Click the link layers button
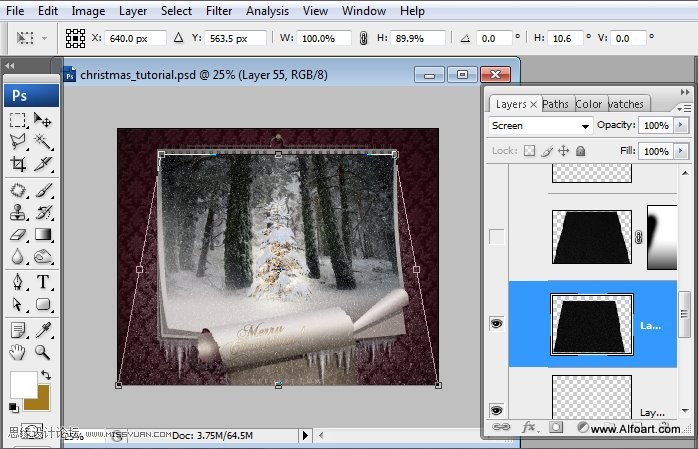The width and height of the screenshot is (698, 449). [501, 427]
